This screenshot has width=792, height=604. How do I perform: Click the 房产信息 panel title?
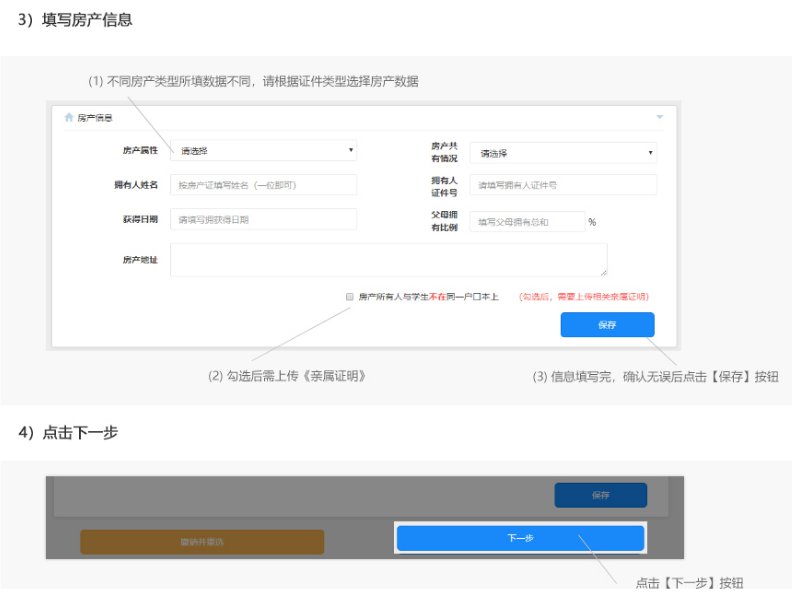(95, 117)
